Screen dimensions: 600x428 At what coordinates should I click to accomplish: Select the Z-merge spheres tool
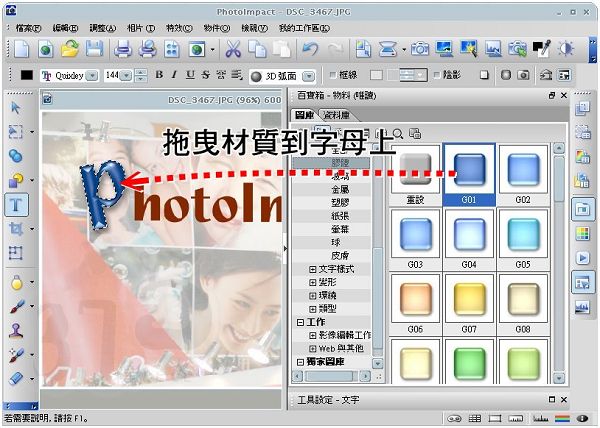click(x=16, y=156)
